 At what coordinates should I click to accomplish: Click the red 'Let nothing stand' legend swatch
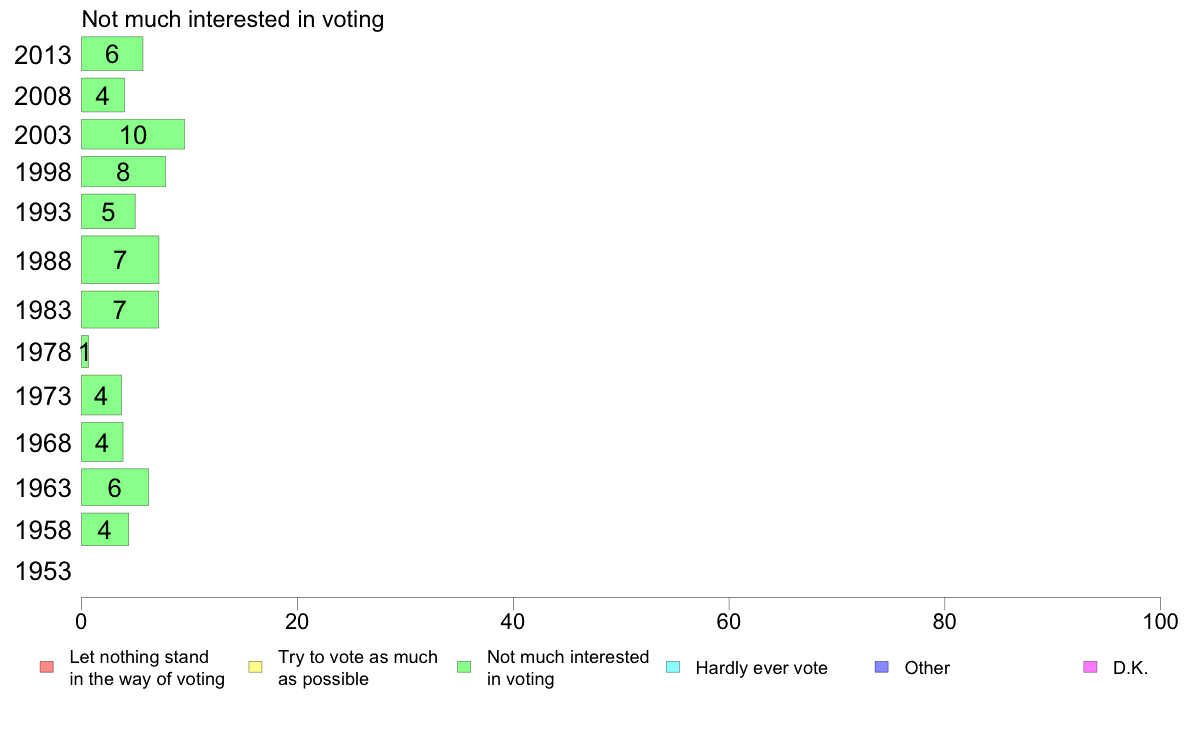[47, 667]
